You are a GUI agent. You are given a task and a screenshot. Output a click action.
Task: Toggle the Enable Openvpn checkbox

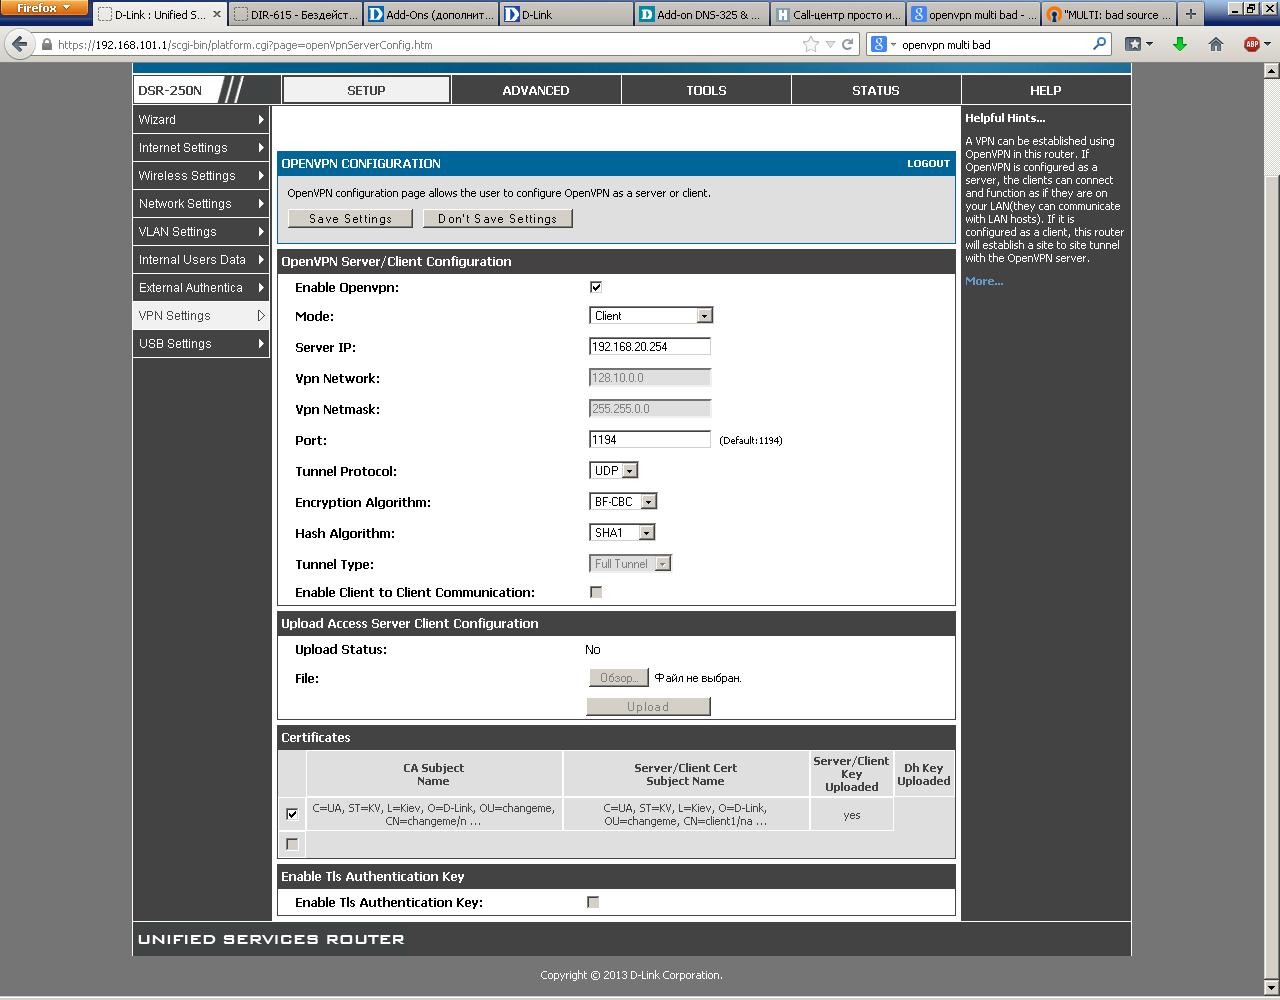coord(596,287)
